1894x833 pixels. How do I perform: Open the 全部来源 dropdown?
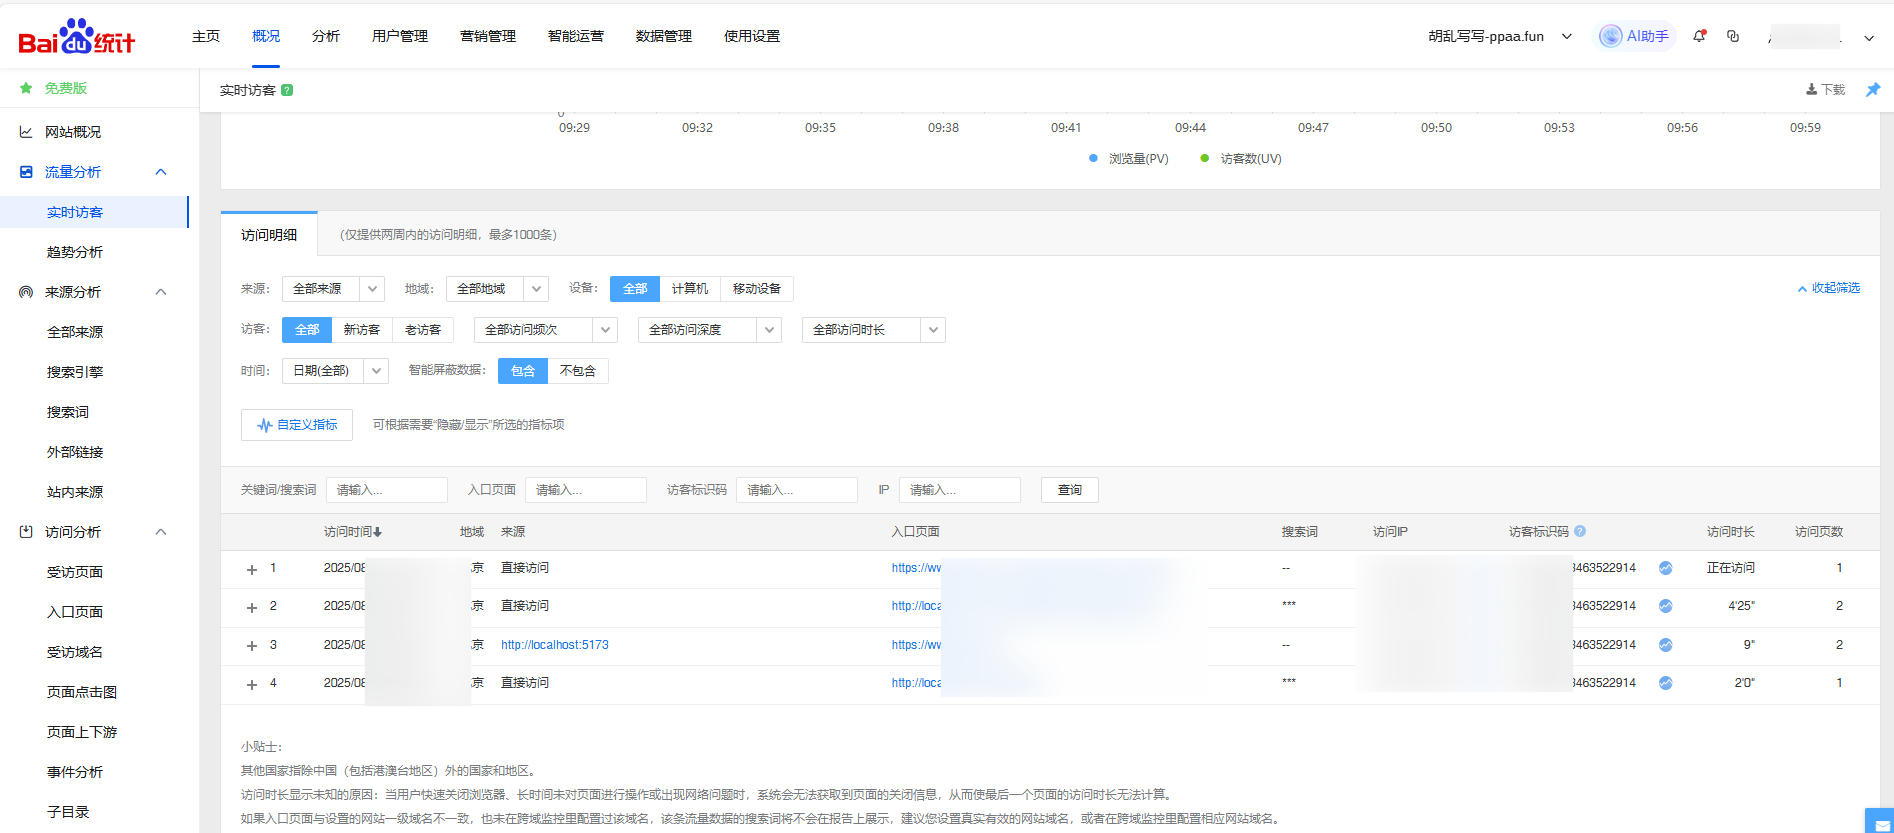333,289
